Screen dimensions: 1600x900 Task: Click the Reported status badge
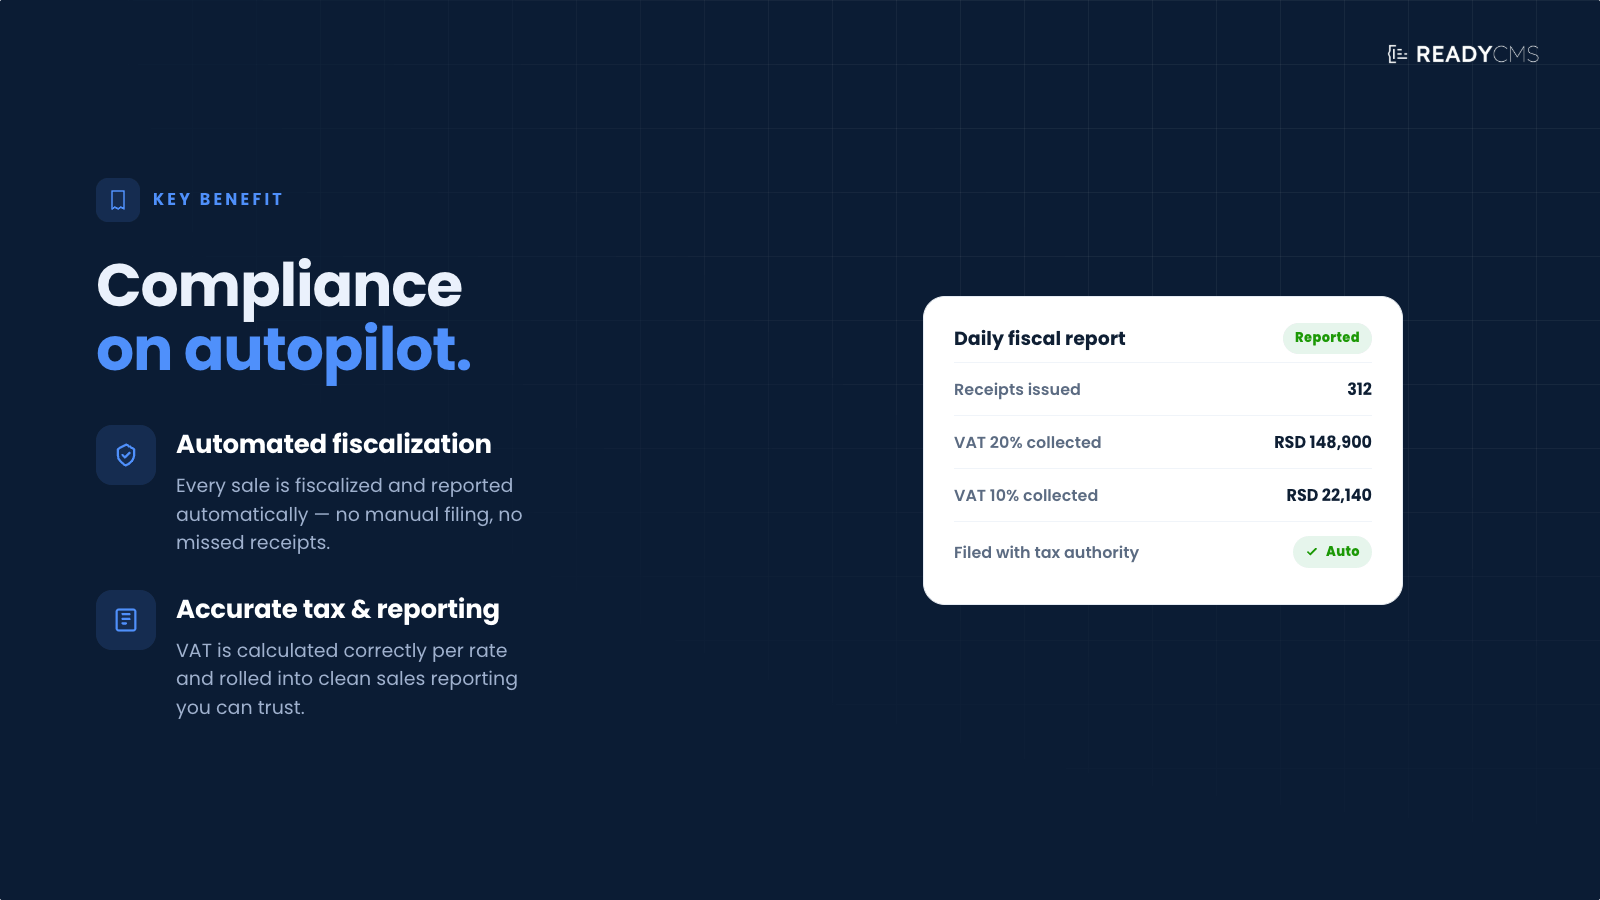pos(1327,338)
